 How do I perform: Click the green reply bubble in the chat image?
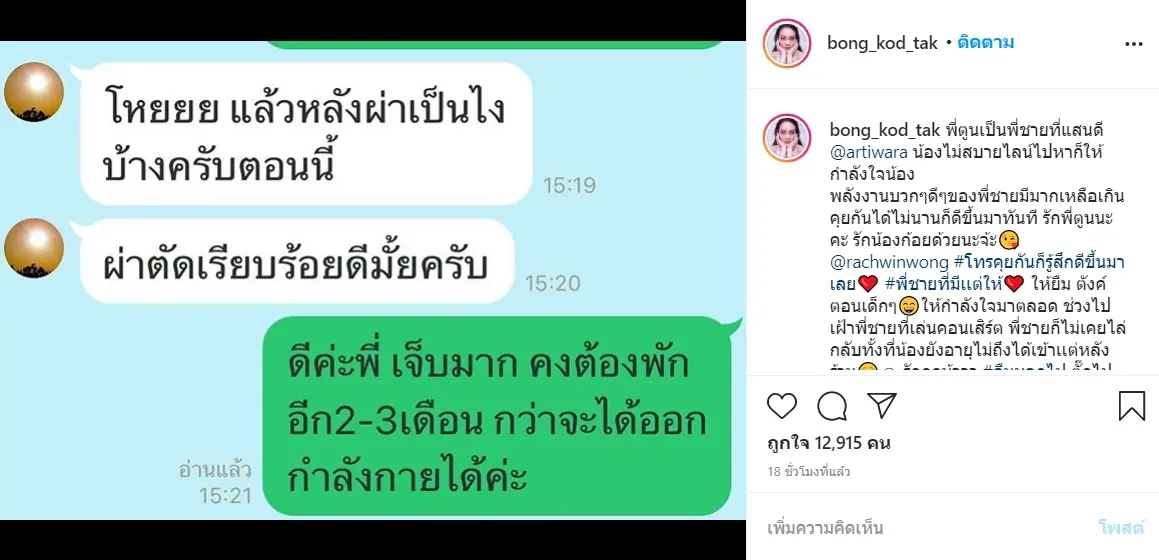[x=497, y=417]
